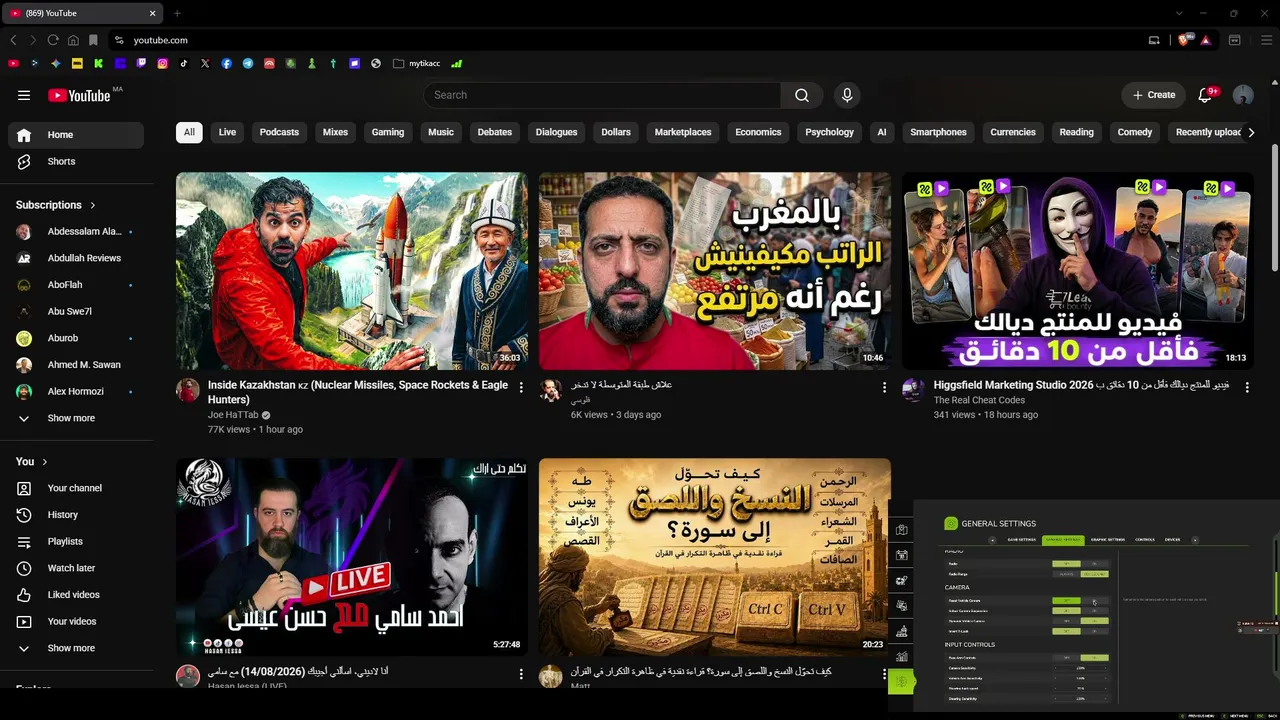
Task: Open the Joe HaTTab channel avatar
Action: pos(188,390)
